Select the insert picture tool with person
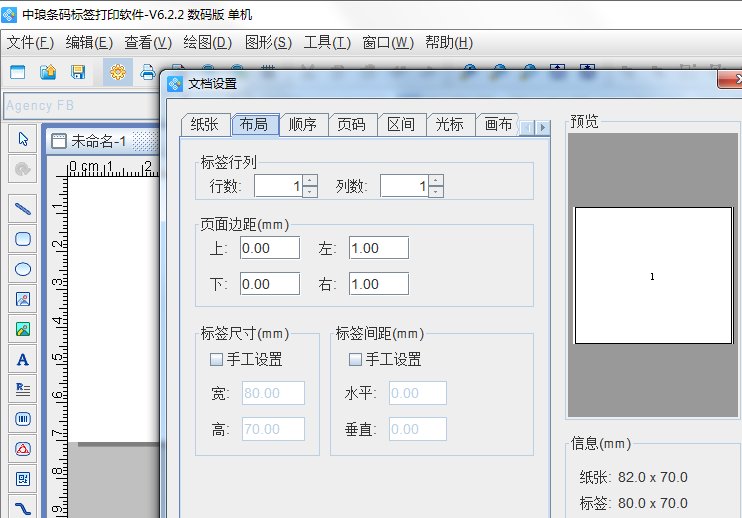The height and width of the screenshot is (518, 742). tap(23, 299)
